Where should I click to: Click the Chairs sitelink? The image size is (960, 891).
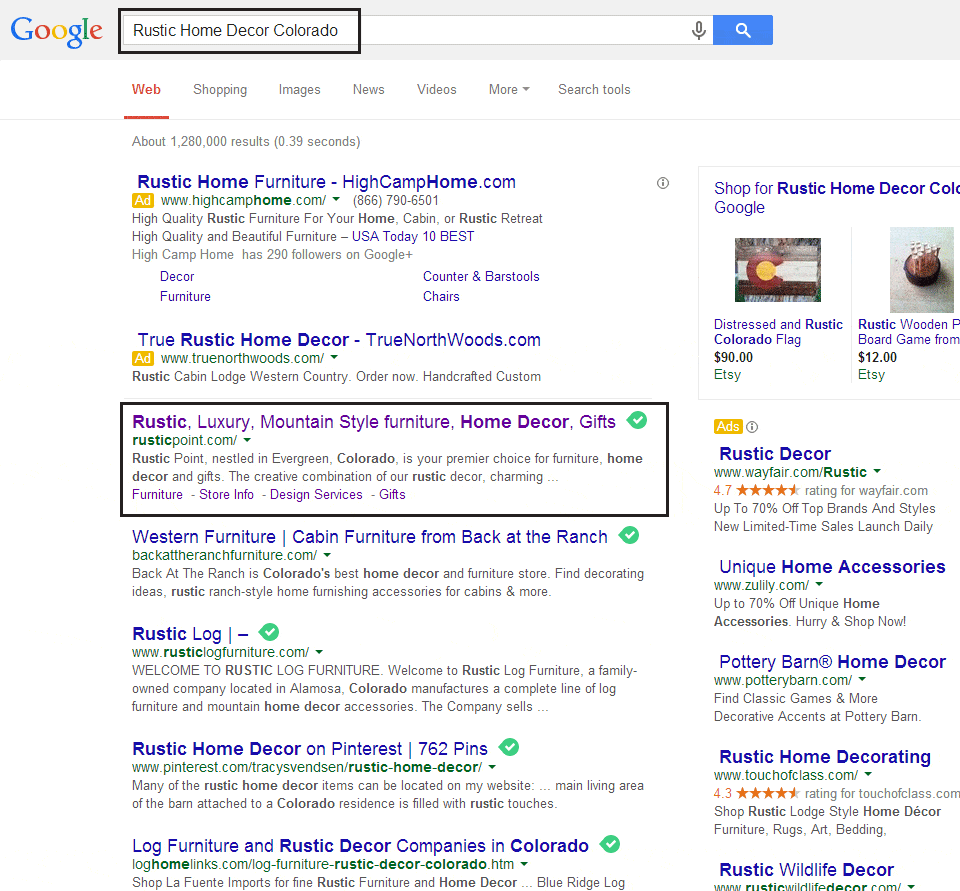click(441, 296)
